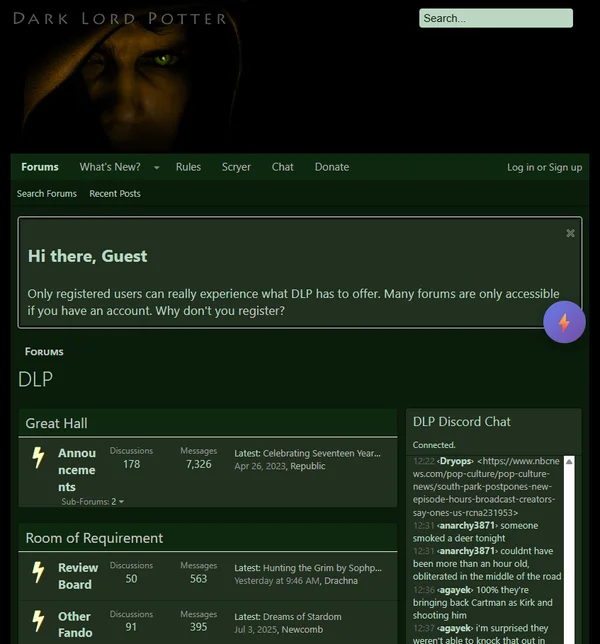Click the Review Board messages count 563
The width and height of the screenshot is (600, 644).
(x=198, y=579)
